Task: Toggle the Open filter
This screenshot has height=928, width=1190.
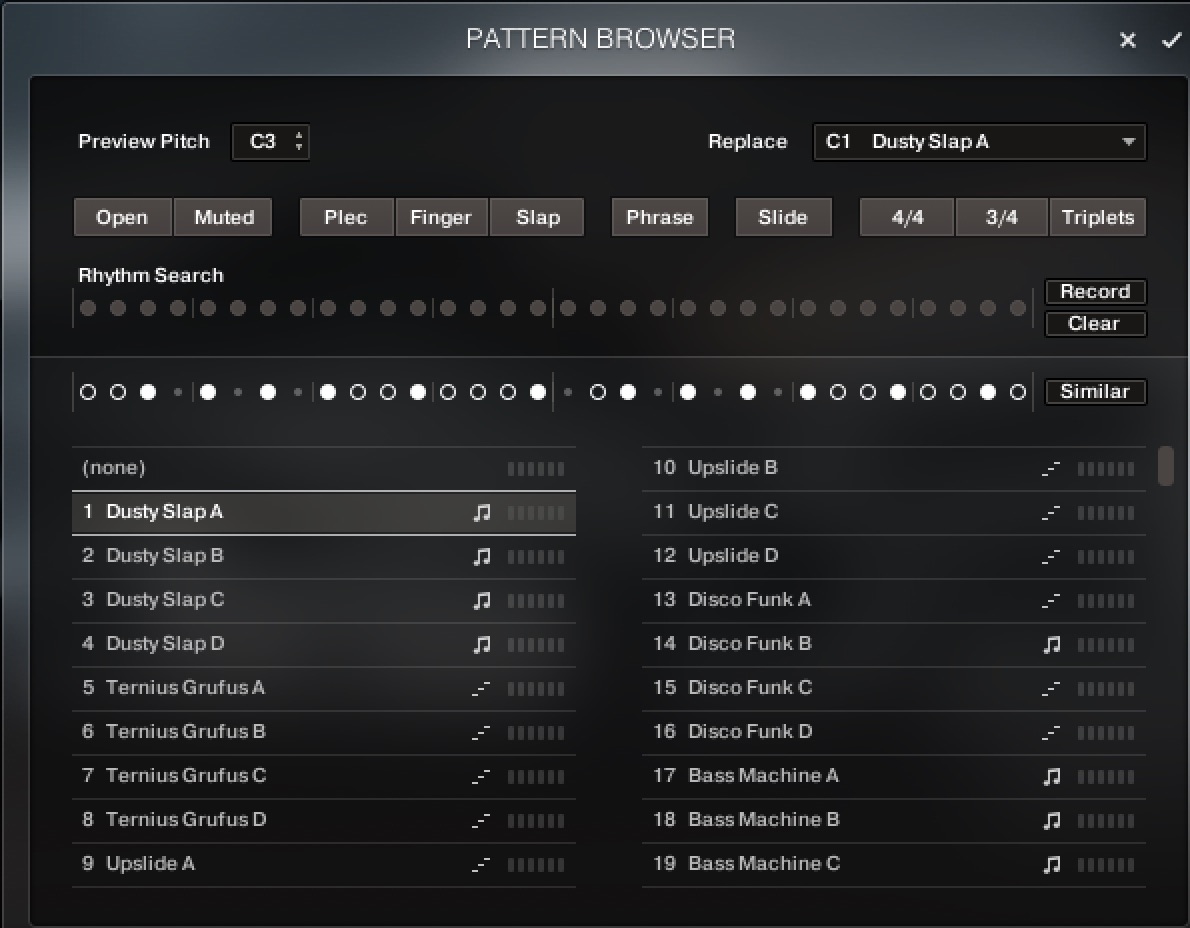Action: click(122, 217)
